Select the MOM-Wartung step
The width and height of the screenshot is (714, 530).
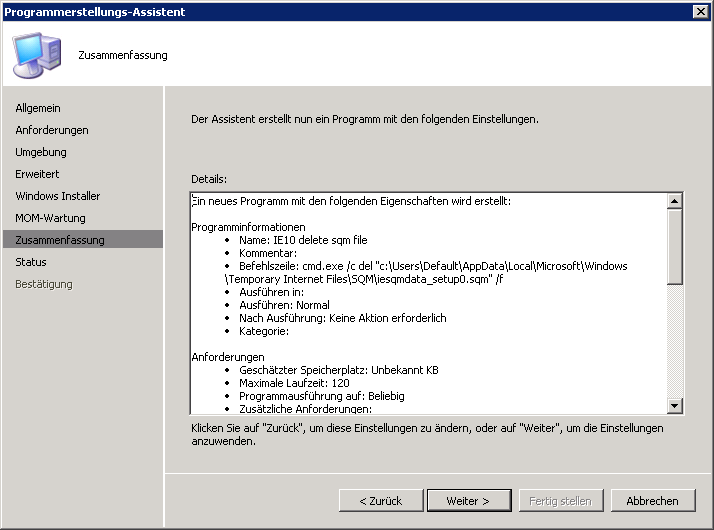pos(50,218)
